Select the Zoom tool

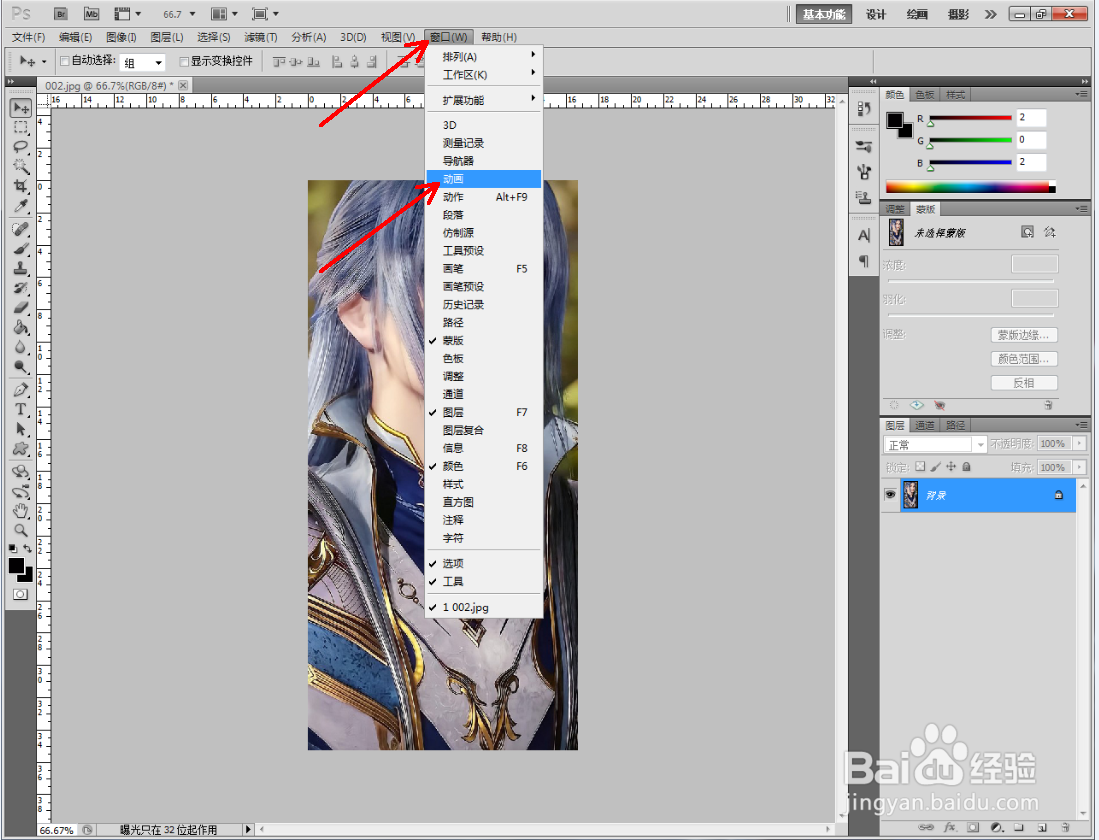coord(20,530)
